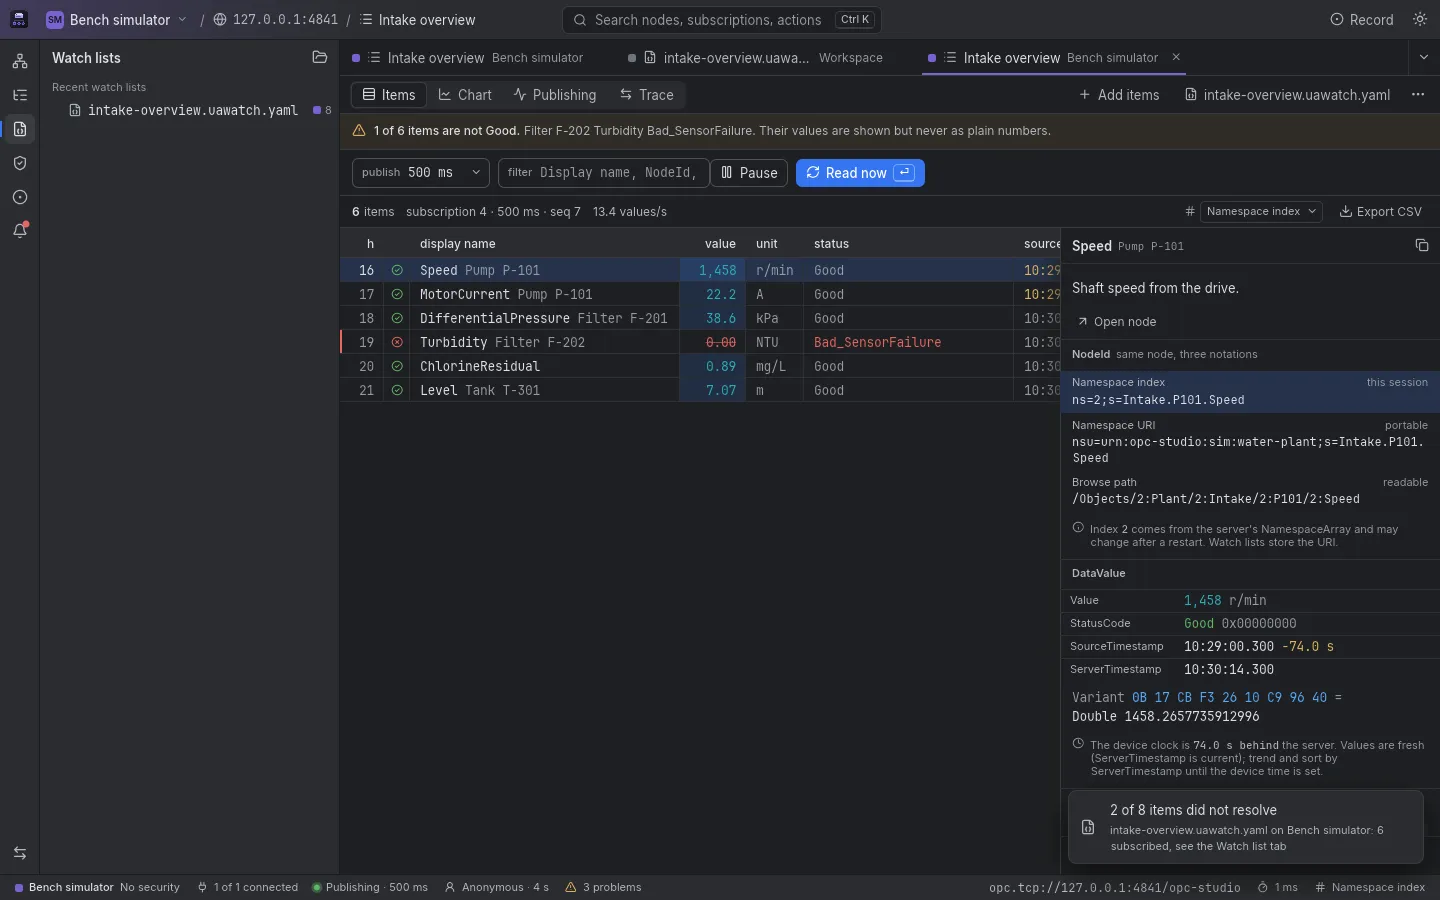Export the table as CSV

[1380, 212]
